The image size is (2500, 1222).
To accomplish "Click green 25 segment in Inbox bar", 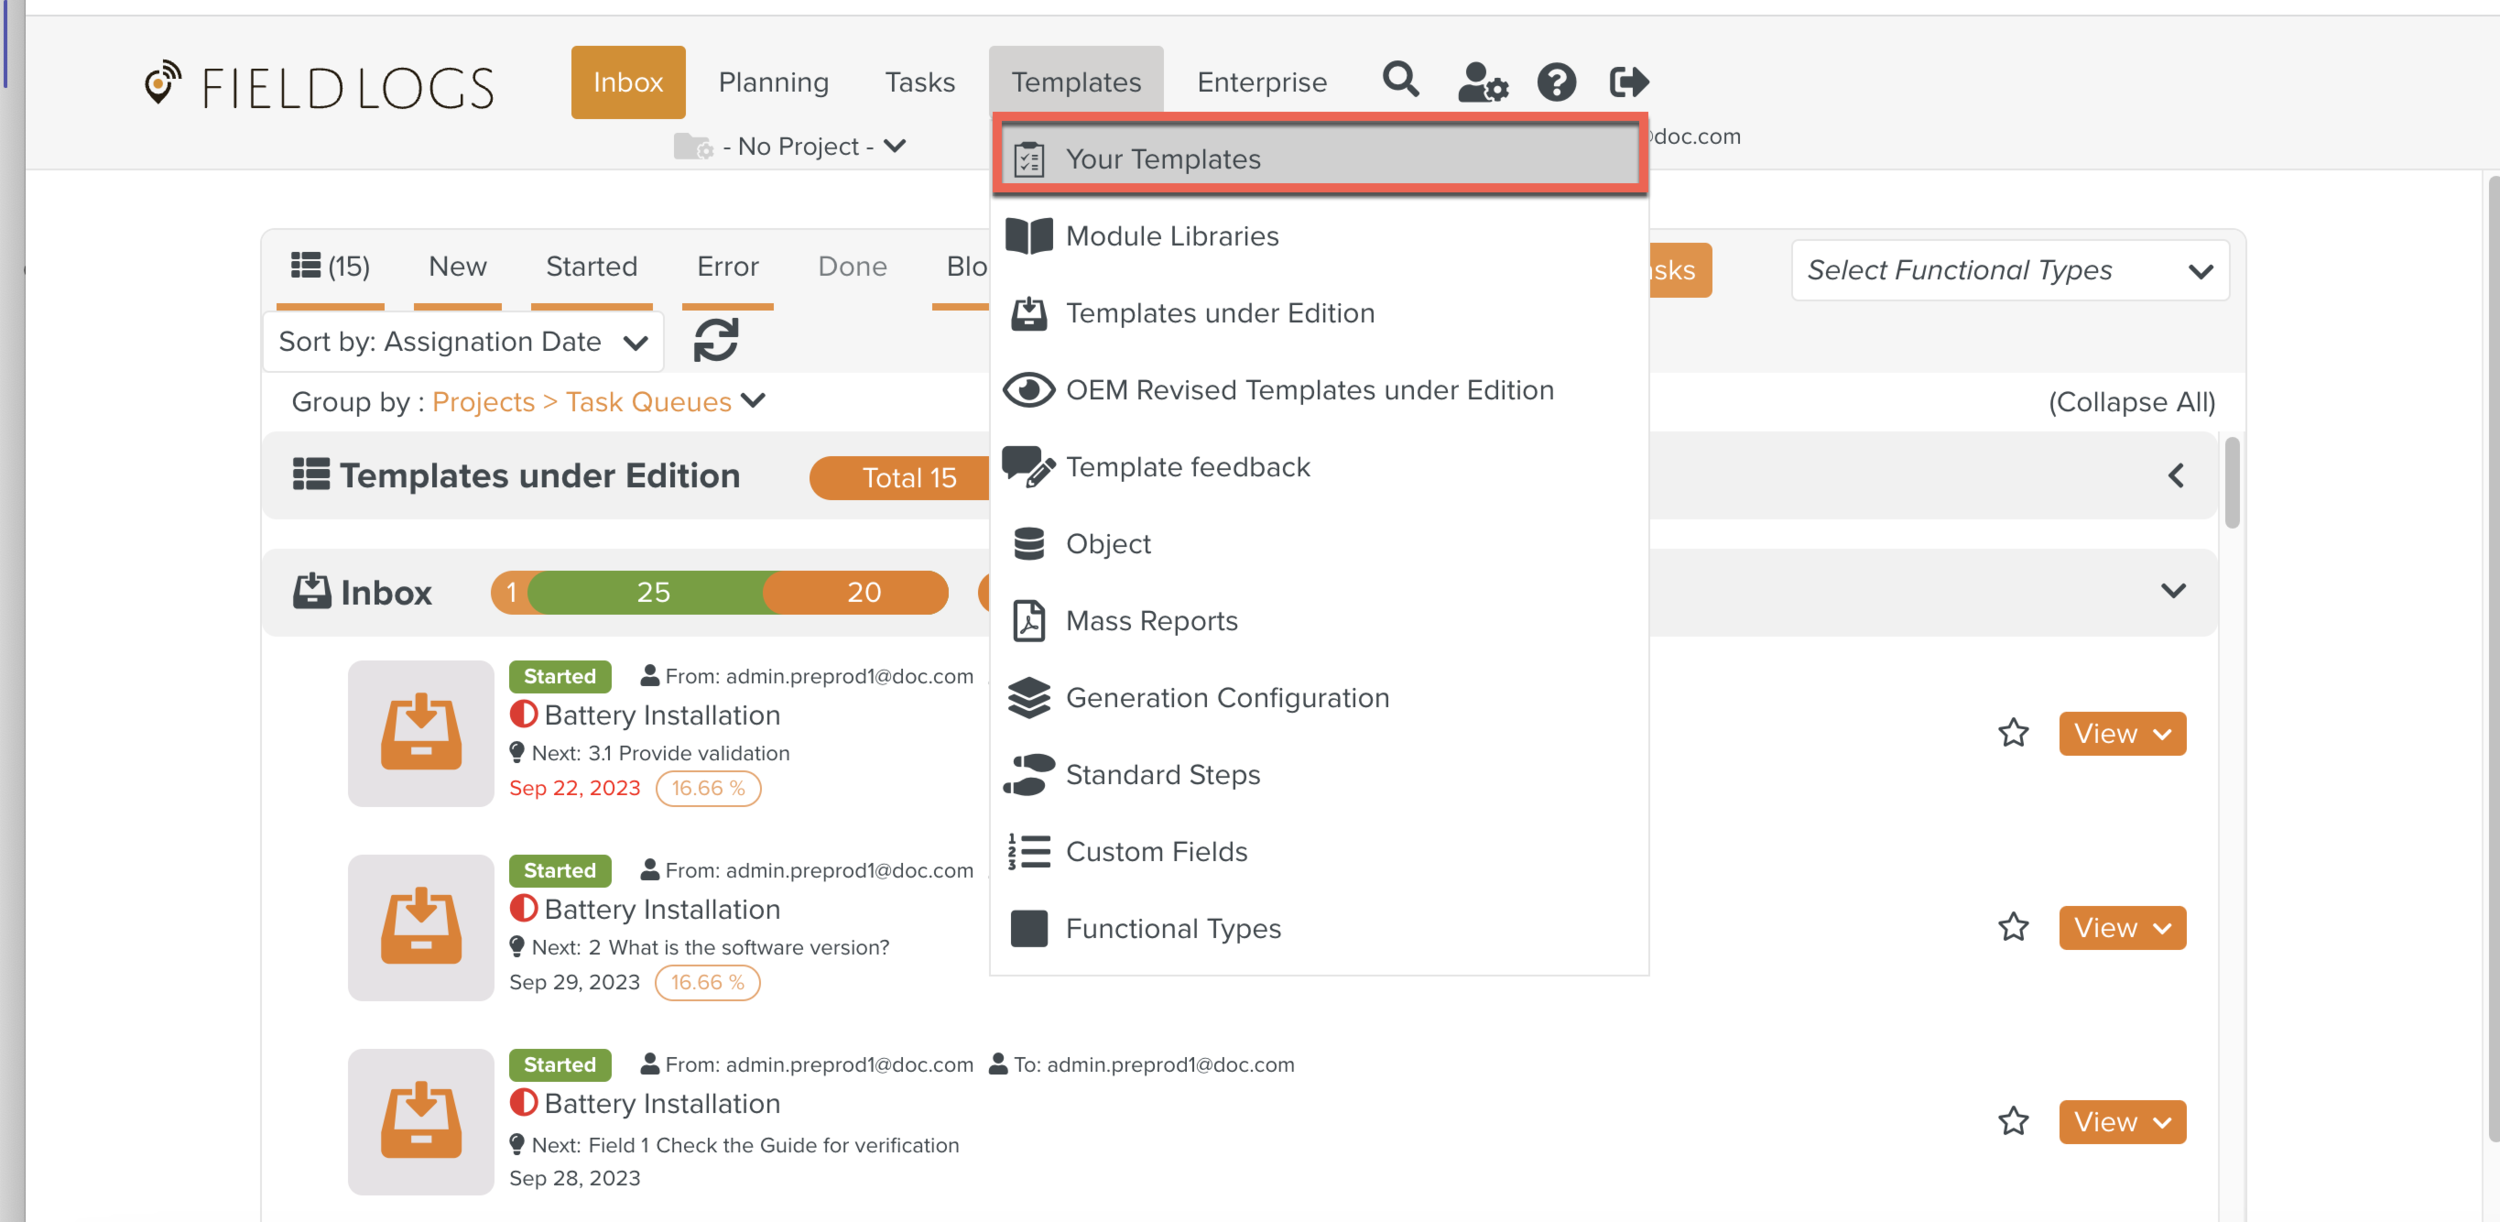I will point(652,592).
